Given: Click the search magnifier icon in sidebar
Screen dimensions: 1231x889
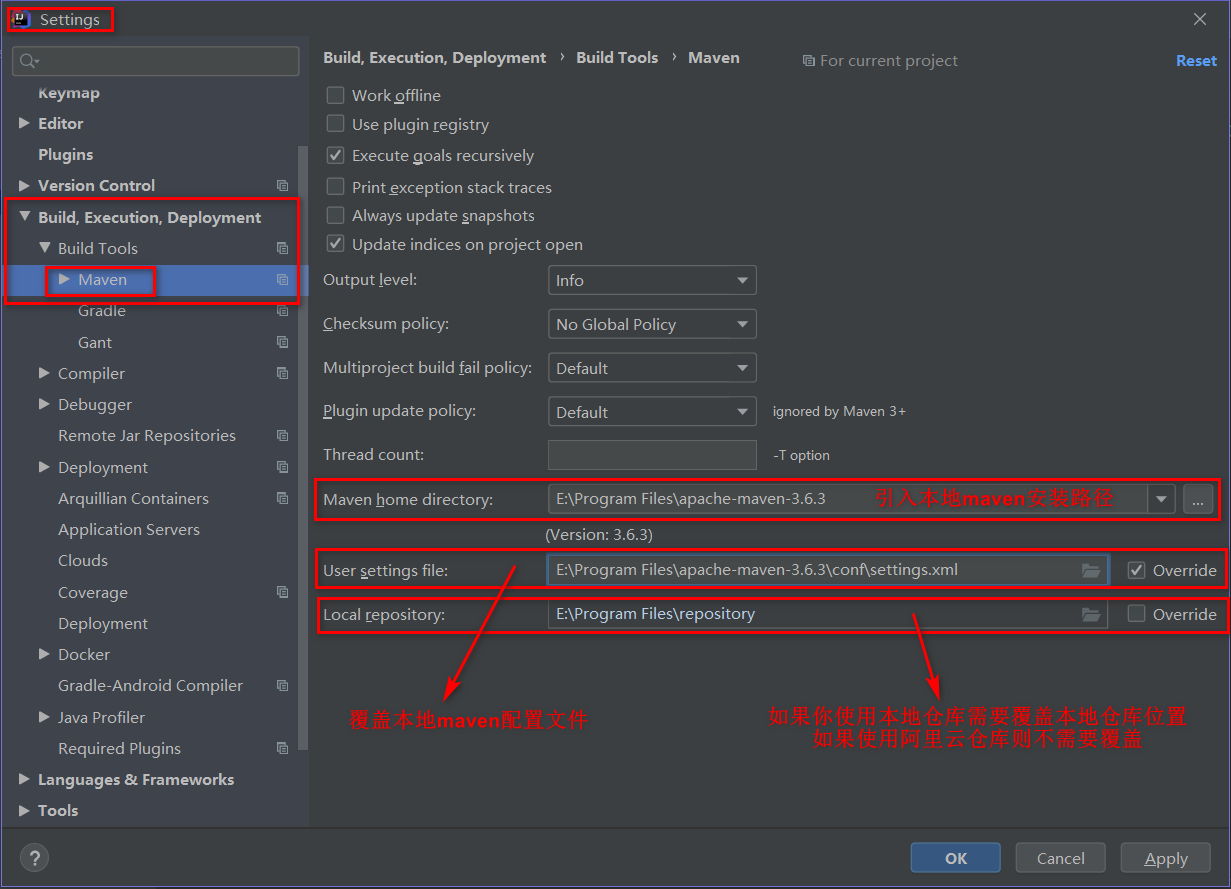Looking at the screenshot, I should tap(28, 61).
